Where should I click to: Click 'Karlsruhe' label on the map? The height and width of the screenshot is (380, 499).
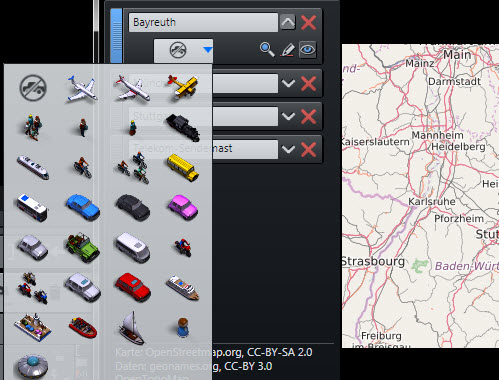tap(432, 202)
